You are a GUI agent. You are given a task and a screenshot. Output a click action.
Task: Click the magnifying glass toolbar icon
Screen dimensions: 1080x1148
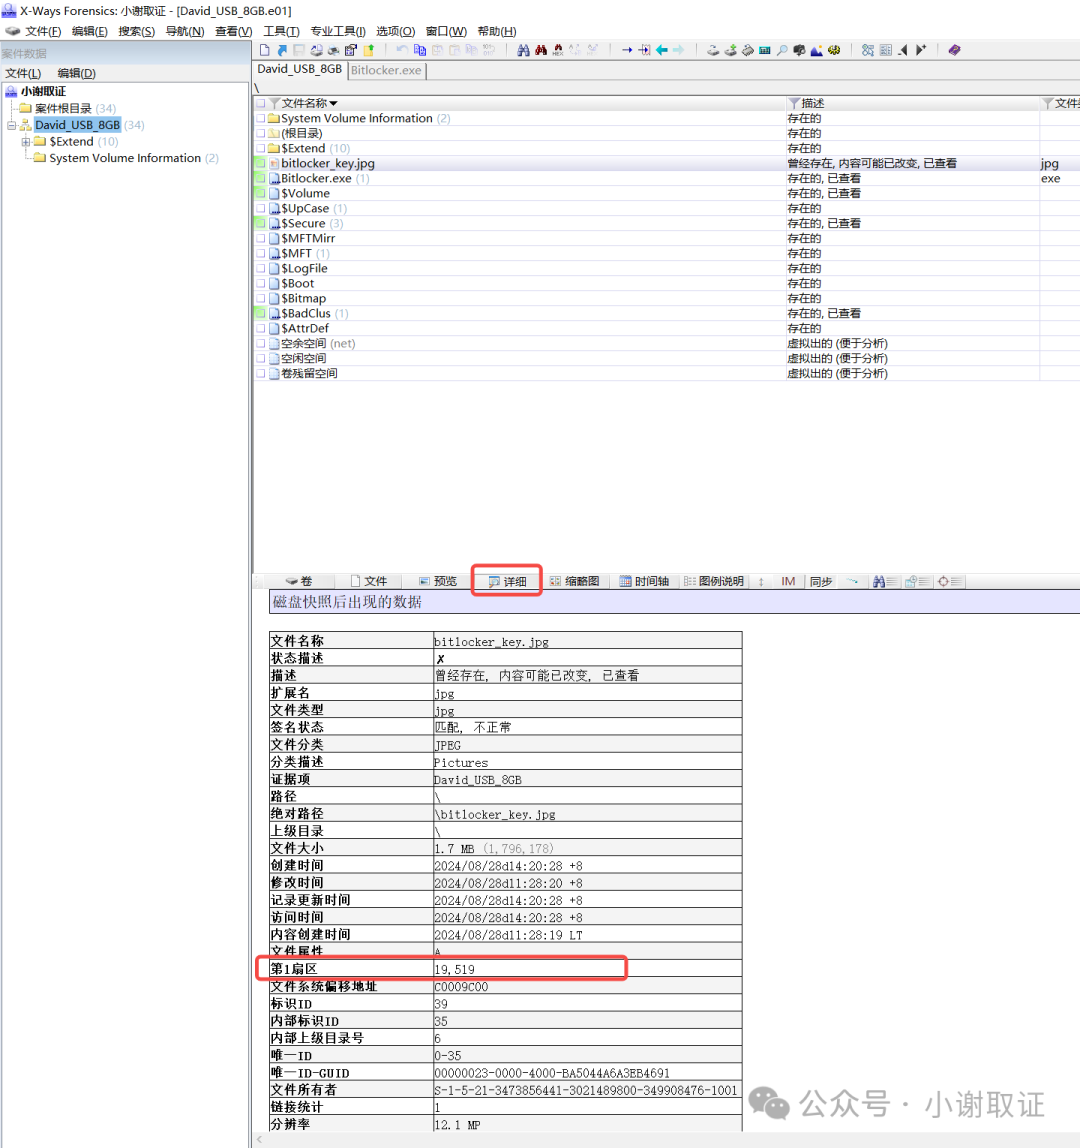(782, 50)
